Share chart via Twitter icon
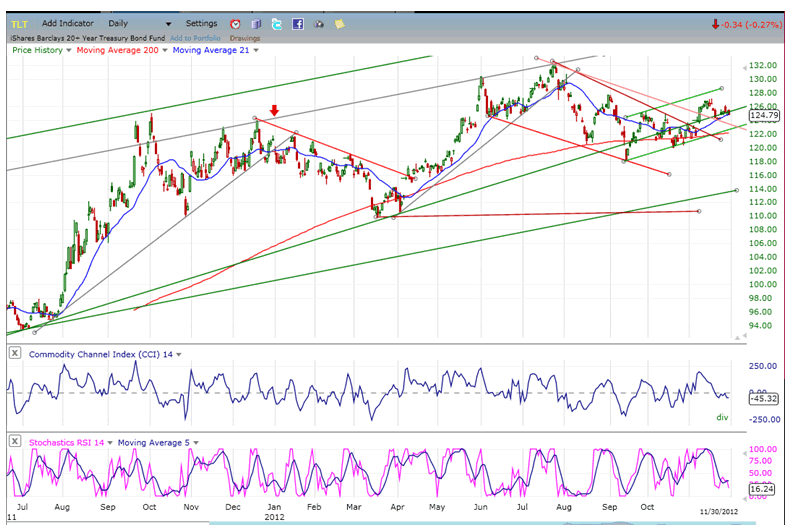The image size is (792, 531). tap(277, 23)
